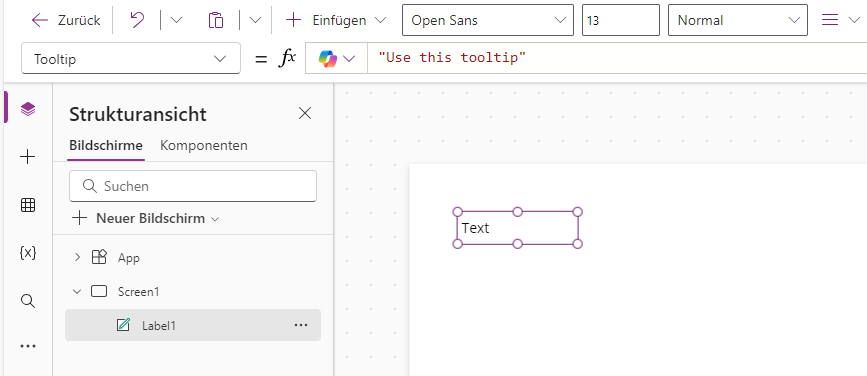The width and height of the screenshot is (867, 376).
Task: Open the Normal font weight dropdown
Action: click(x=738, y=20)
